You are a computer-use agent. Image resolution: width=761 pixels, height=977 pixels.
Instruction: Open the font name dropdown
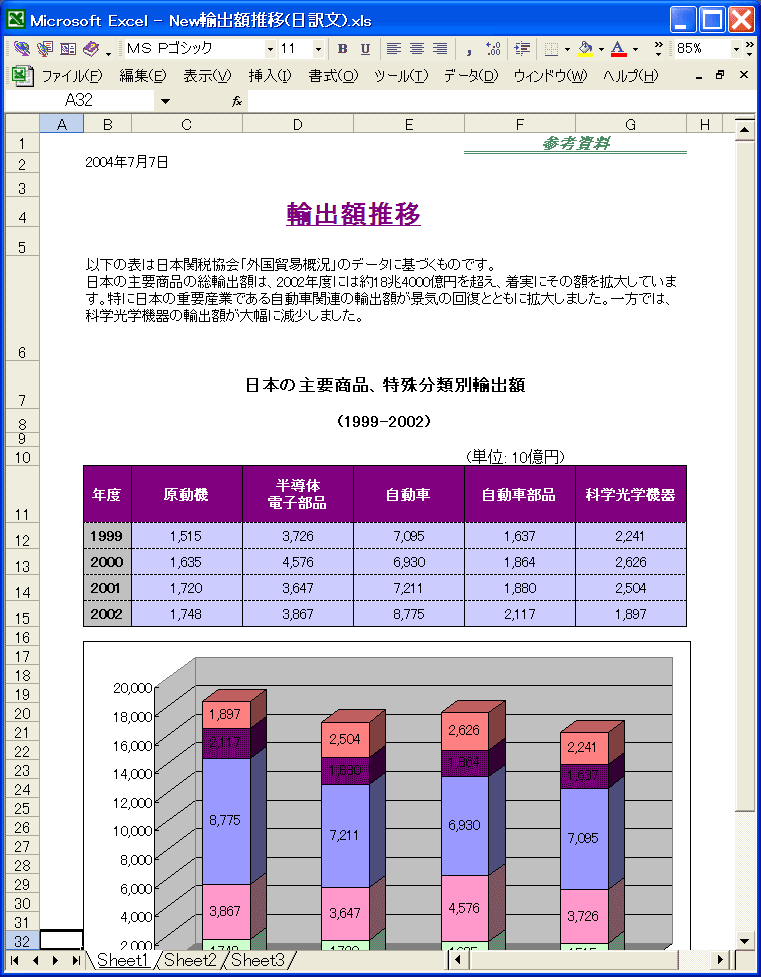[270, 49]
